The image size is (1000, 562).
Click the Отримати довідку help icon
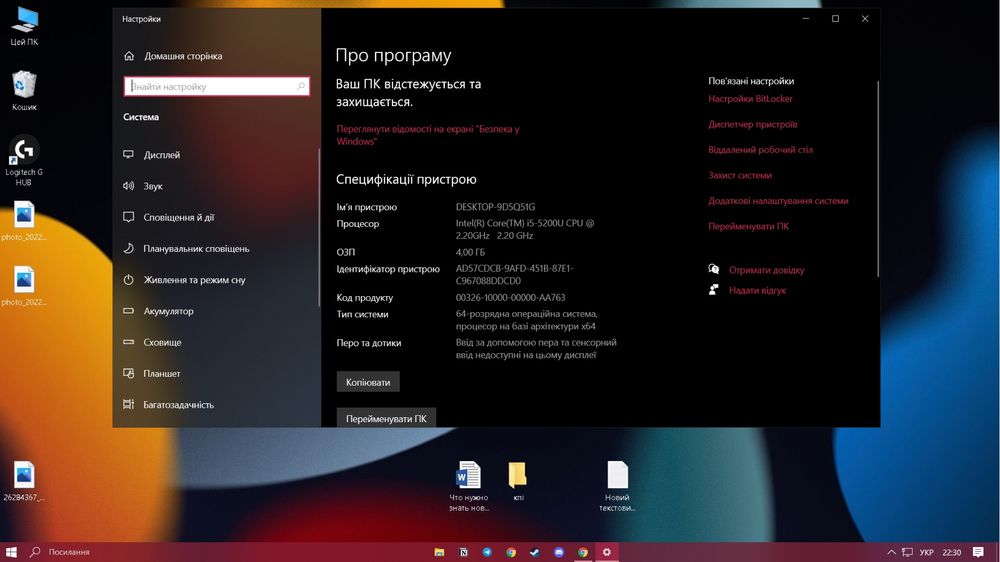point(714,269)
